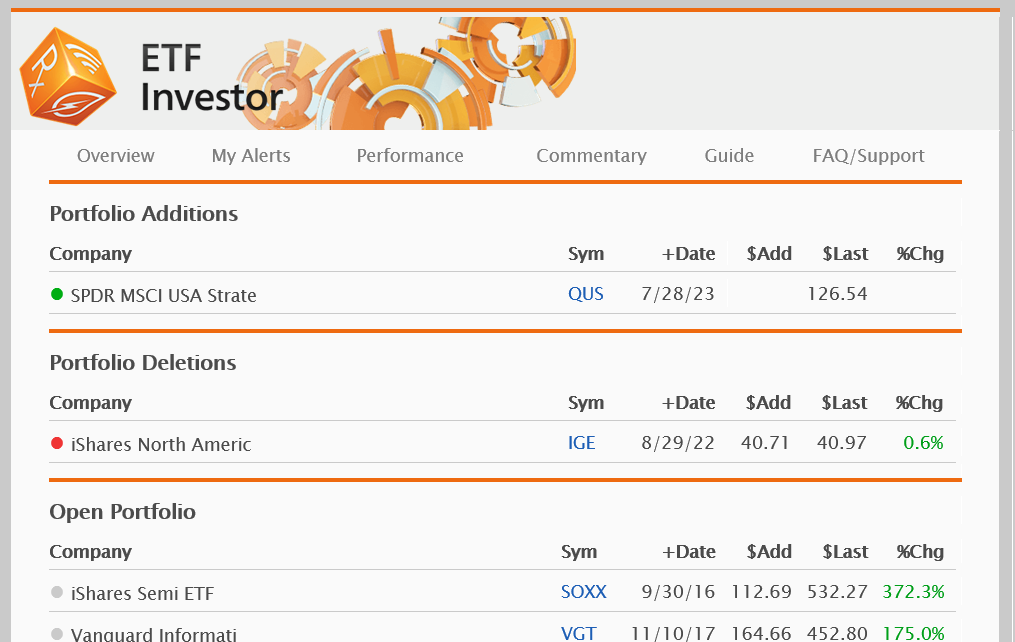Image resolution: width=1015 pixels, height=642 pixels.
Task: Click the Open Portfolio heading
Action: click(122, 511)
